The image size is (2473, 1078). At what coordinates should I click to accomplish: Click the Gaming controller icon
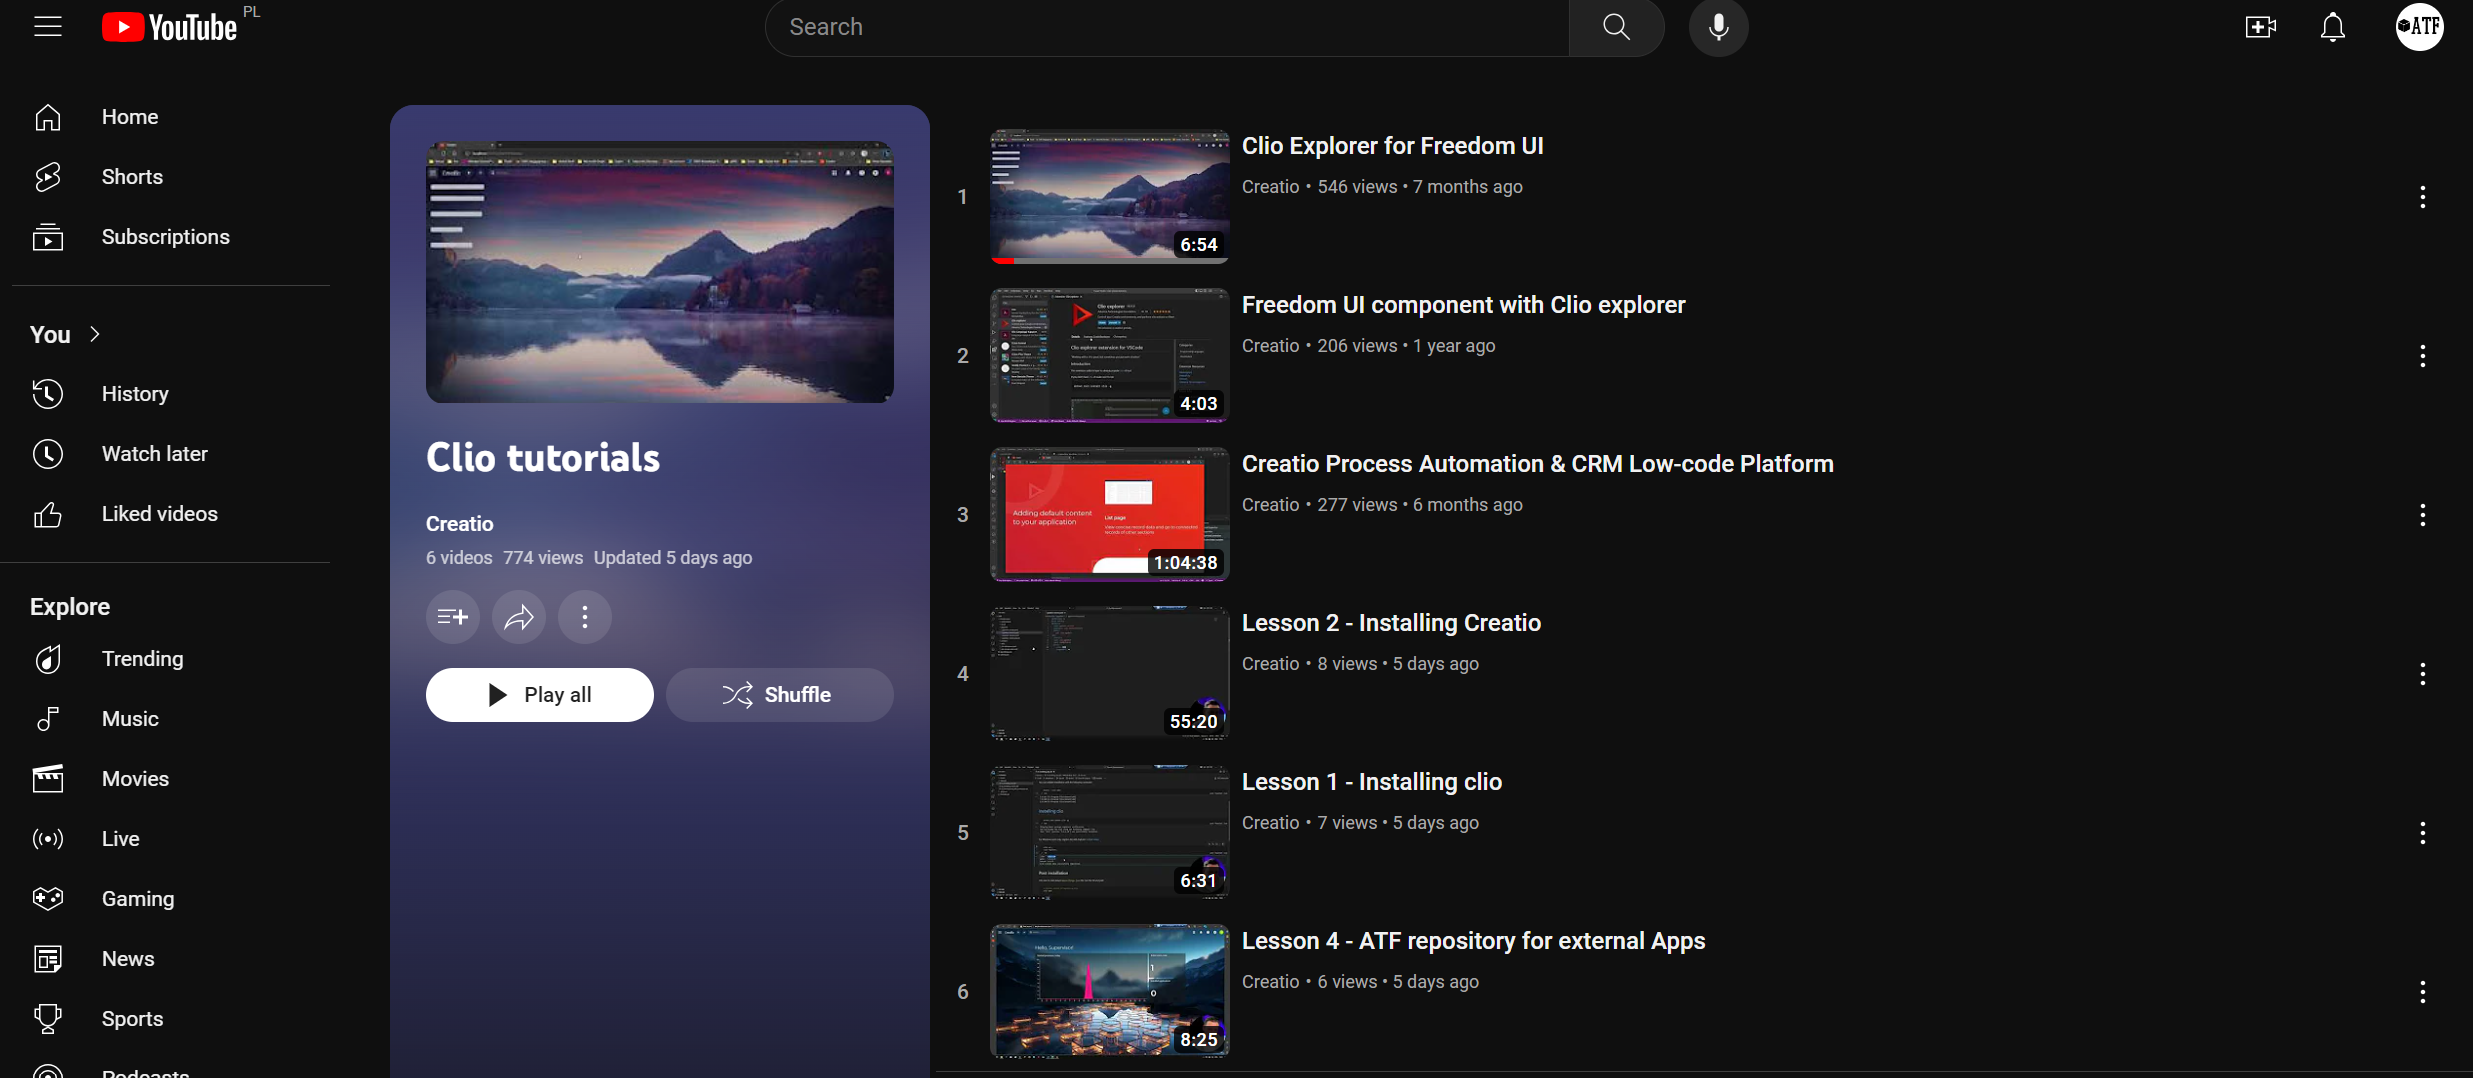[x=48, y=899]
